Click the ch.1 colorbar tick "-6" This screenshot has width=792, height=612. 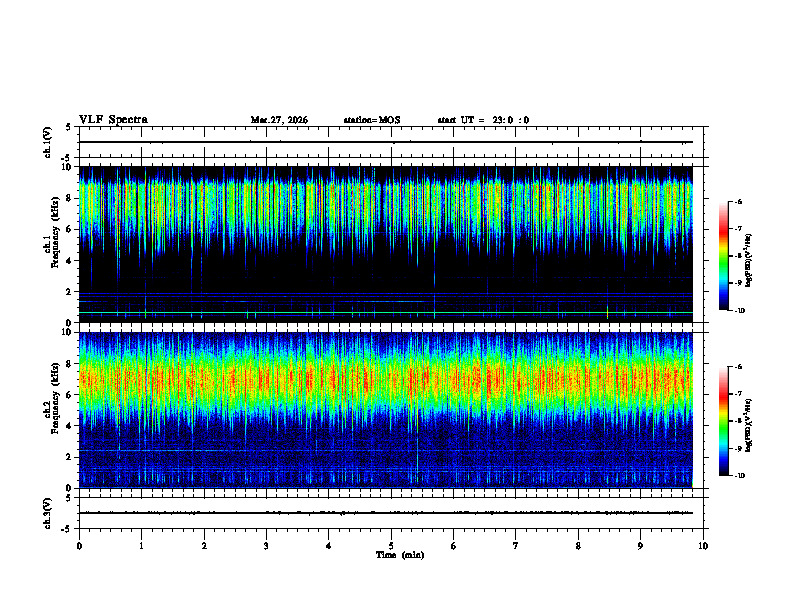tap(737, 202)
